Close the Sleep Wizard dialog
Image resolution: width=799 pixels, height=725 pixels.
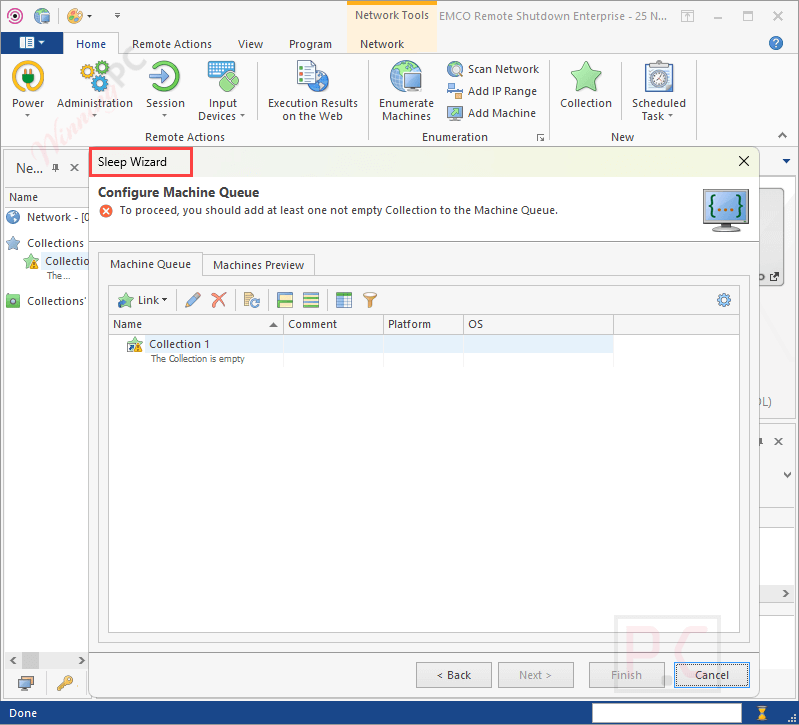pos(743,162)
